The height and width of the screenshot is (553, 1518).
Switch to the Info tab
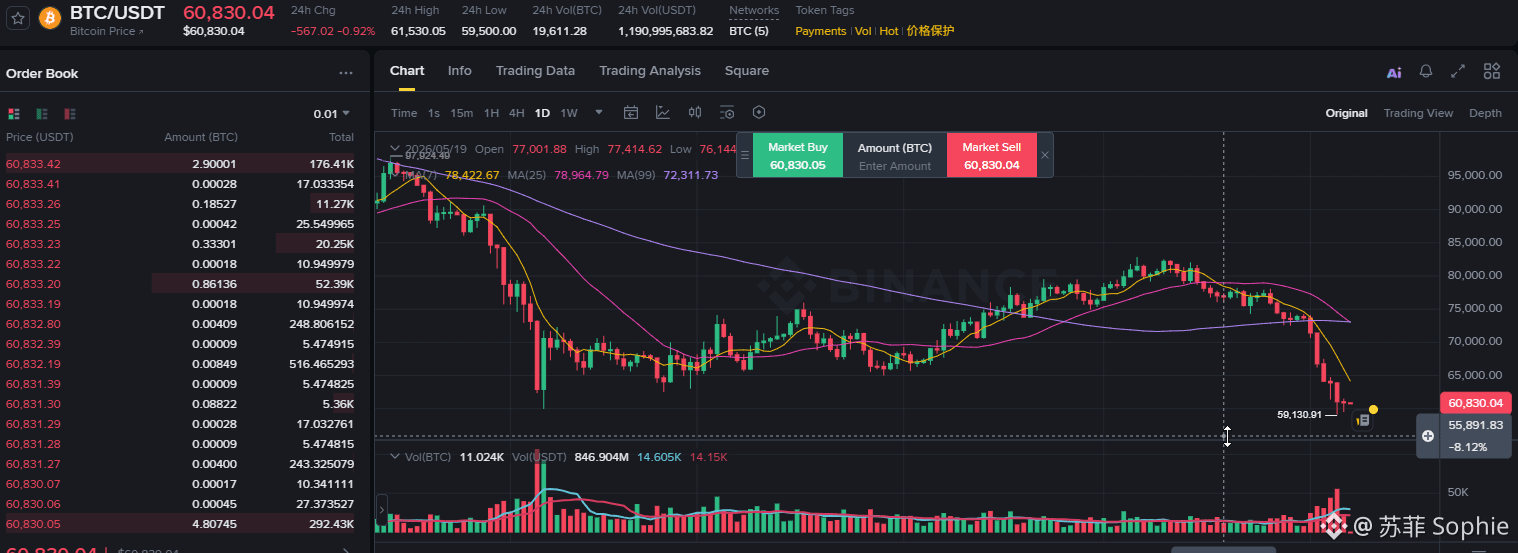click(460, 71)
